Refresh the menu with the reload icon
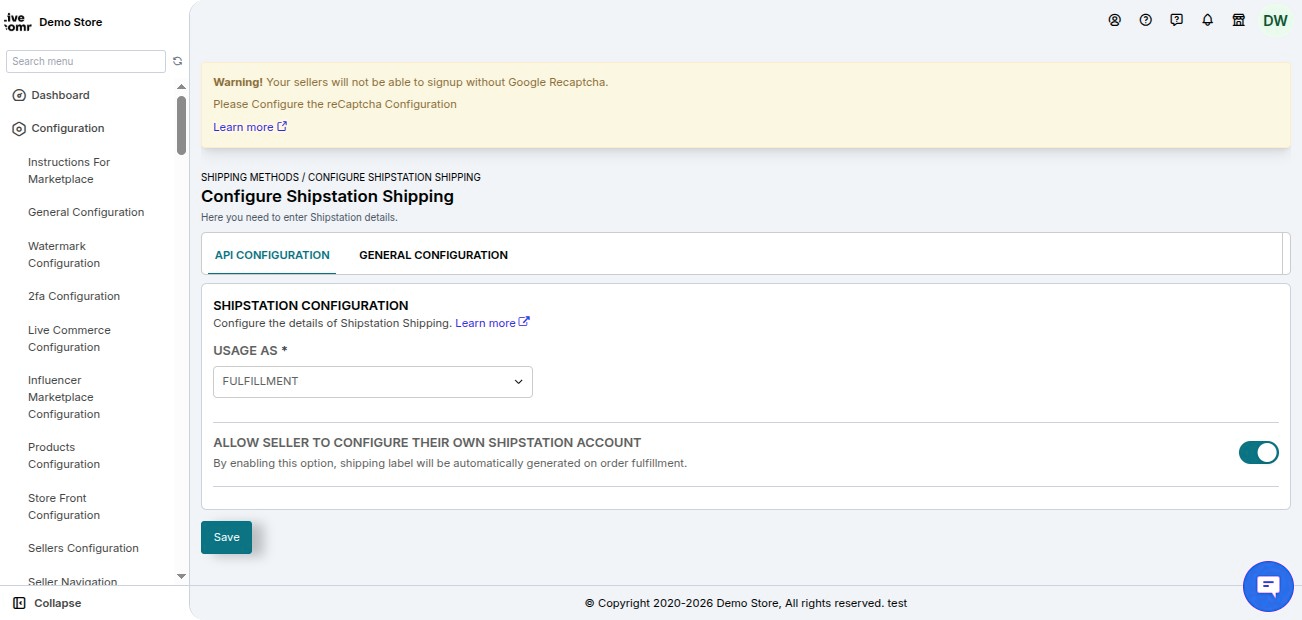 click(x=178, y=61)
